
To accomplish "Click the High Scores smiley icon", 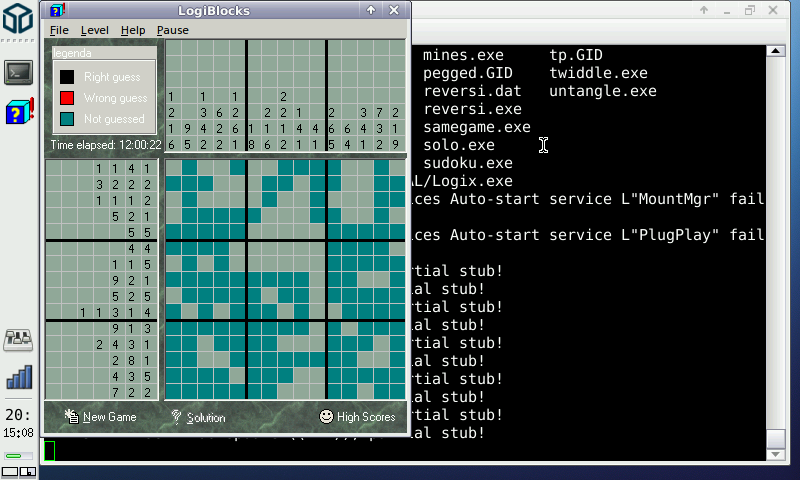I will coord(326,416).
